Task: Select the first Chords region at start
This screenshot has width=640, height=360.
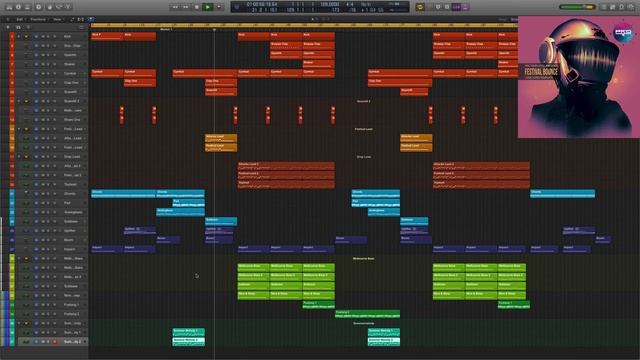Action: click(x=123, y=194)
